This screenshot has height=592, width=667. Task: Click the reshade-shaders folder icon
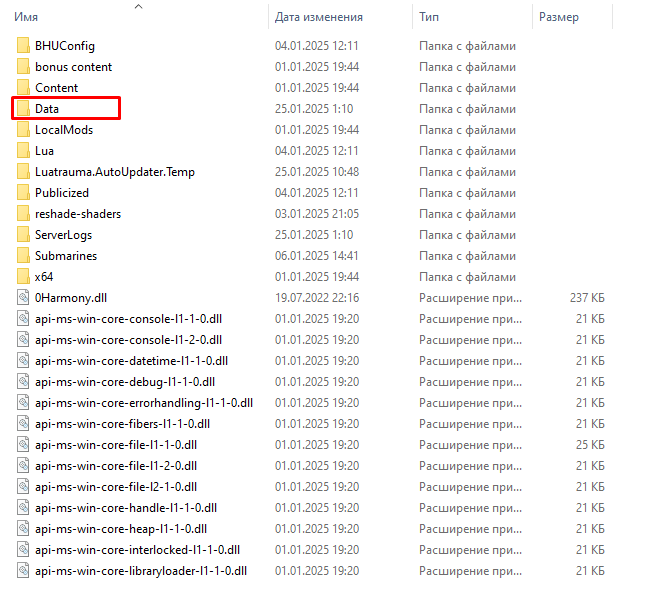(x=24, y=214)
